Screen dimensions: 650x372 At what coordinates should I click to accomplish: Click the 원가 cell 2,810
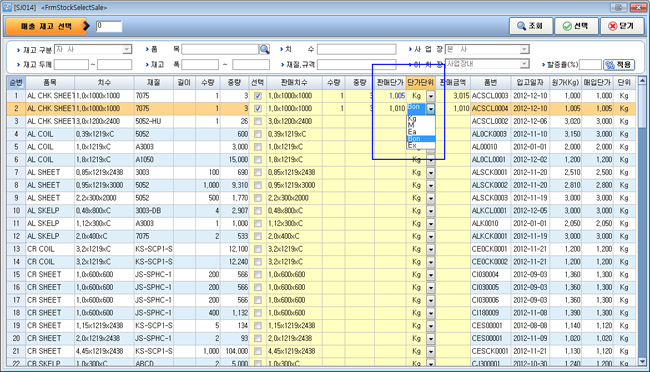565,185
